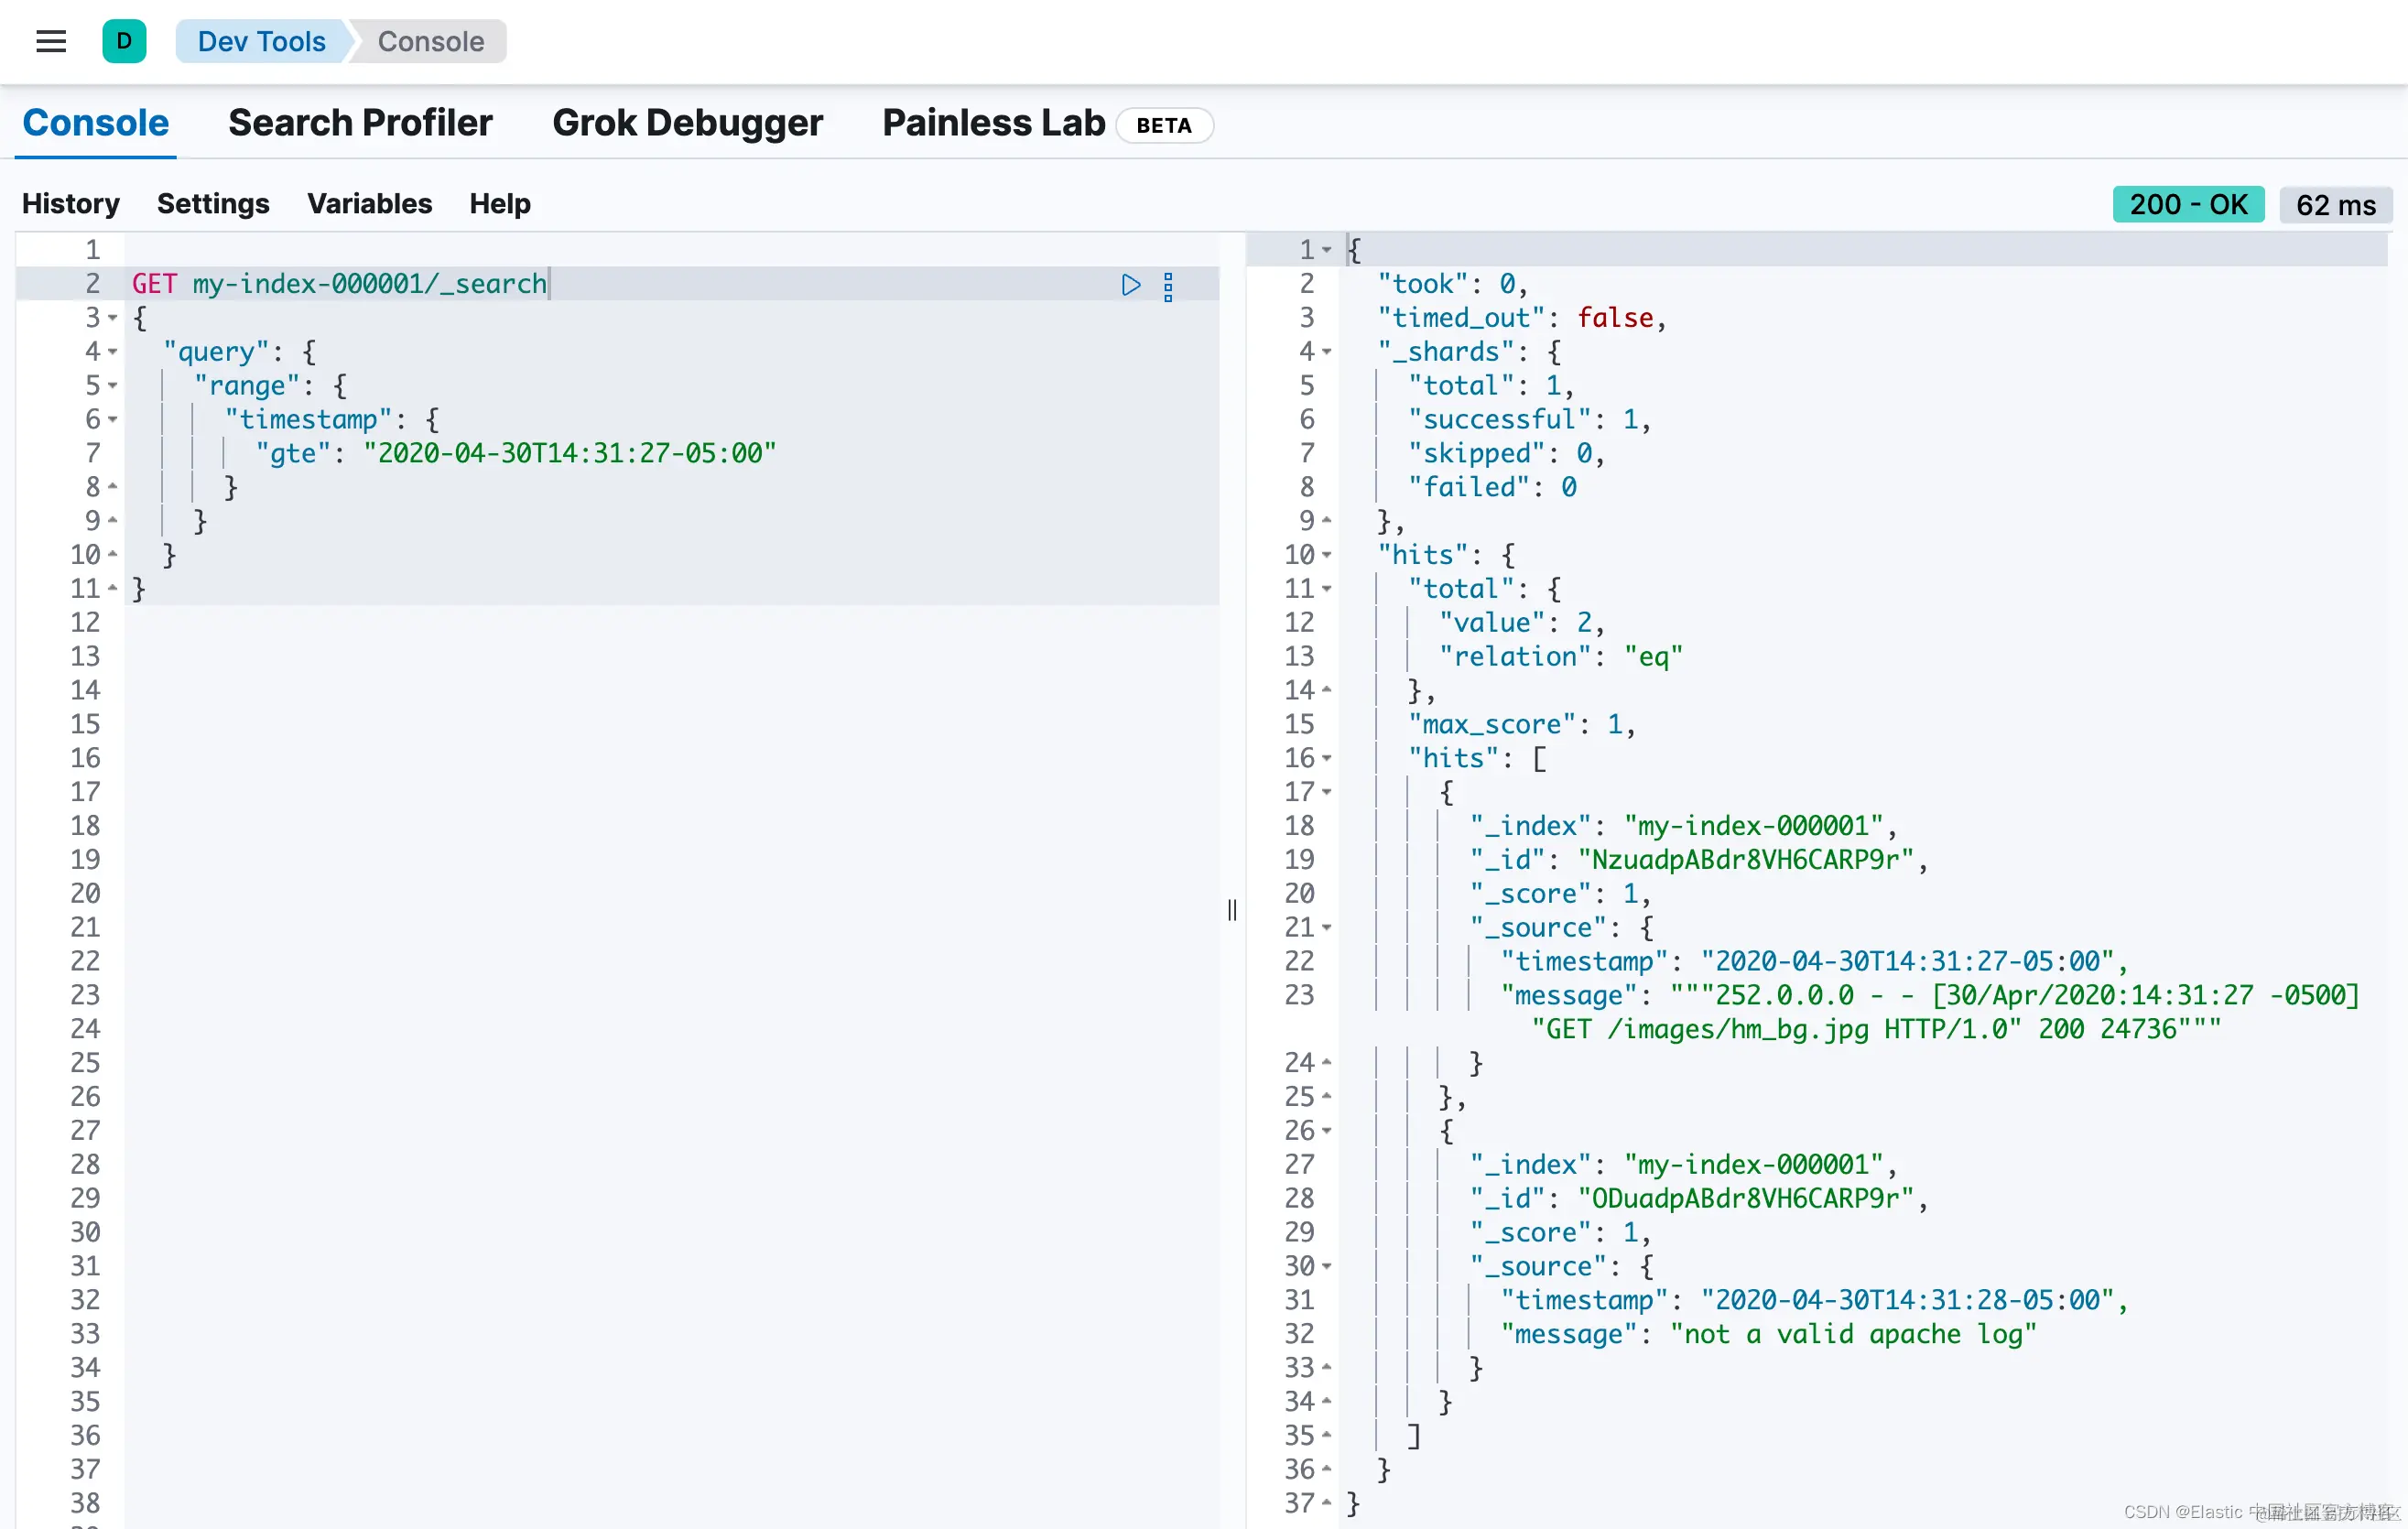The height and width of the screenshot is (1529, 2408).
Task: Open the request options three-dot menu
Action: 1168,287
